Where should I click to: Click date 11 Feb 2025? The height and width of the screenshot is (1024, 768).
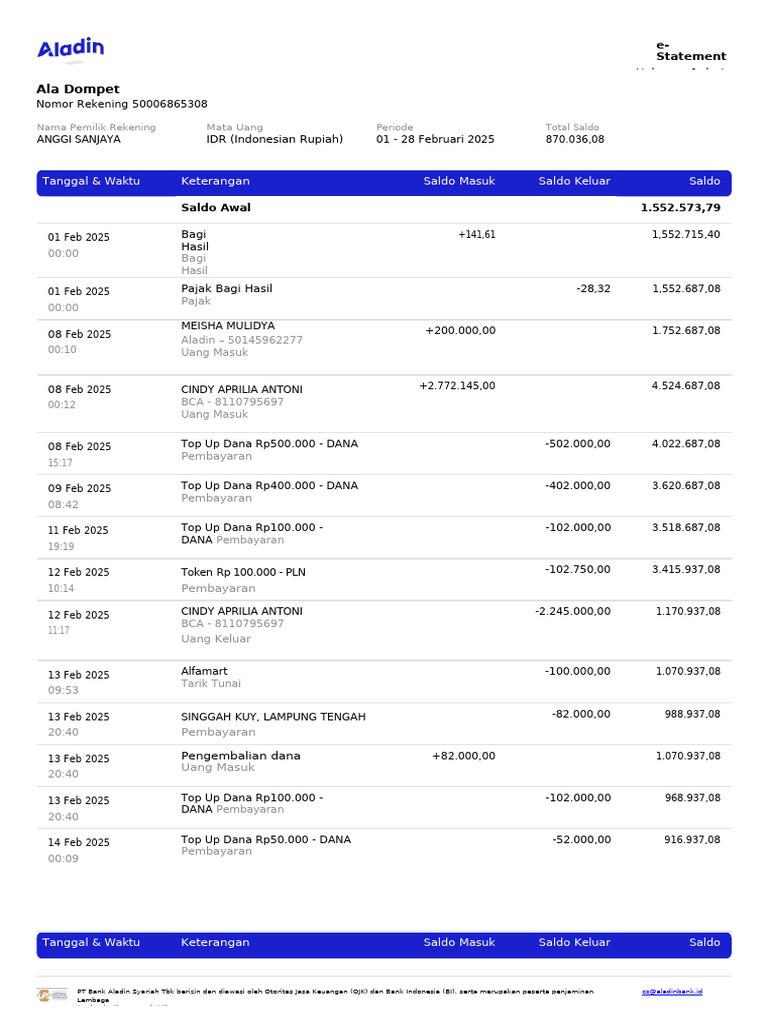coord(78,530)
